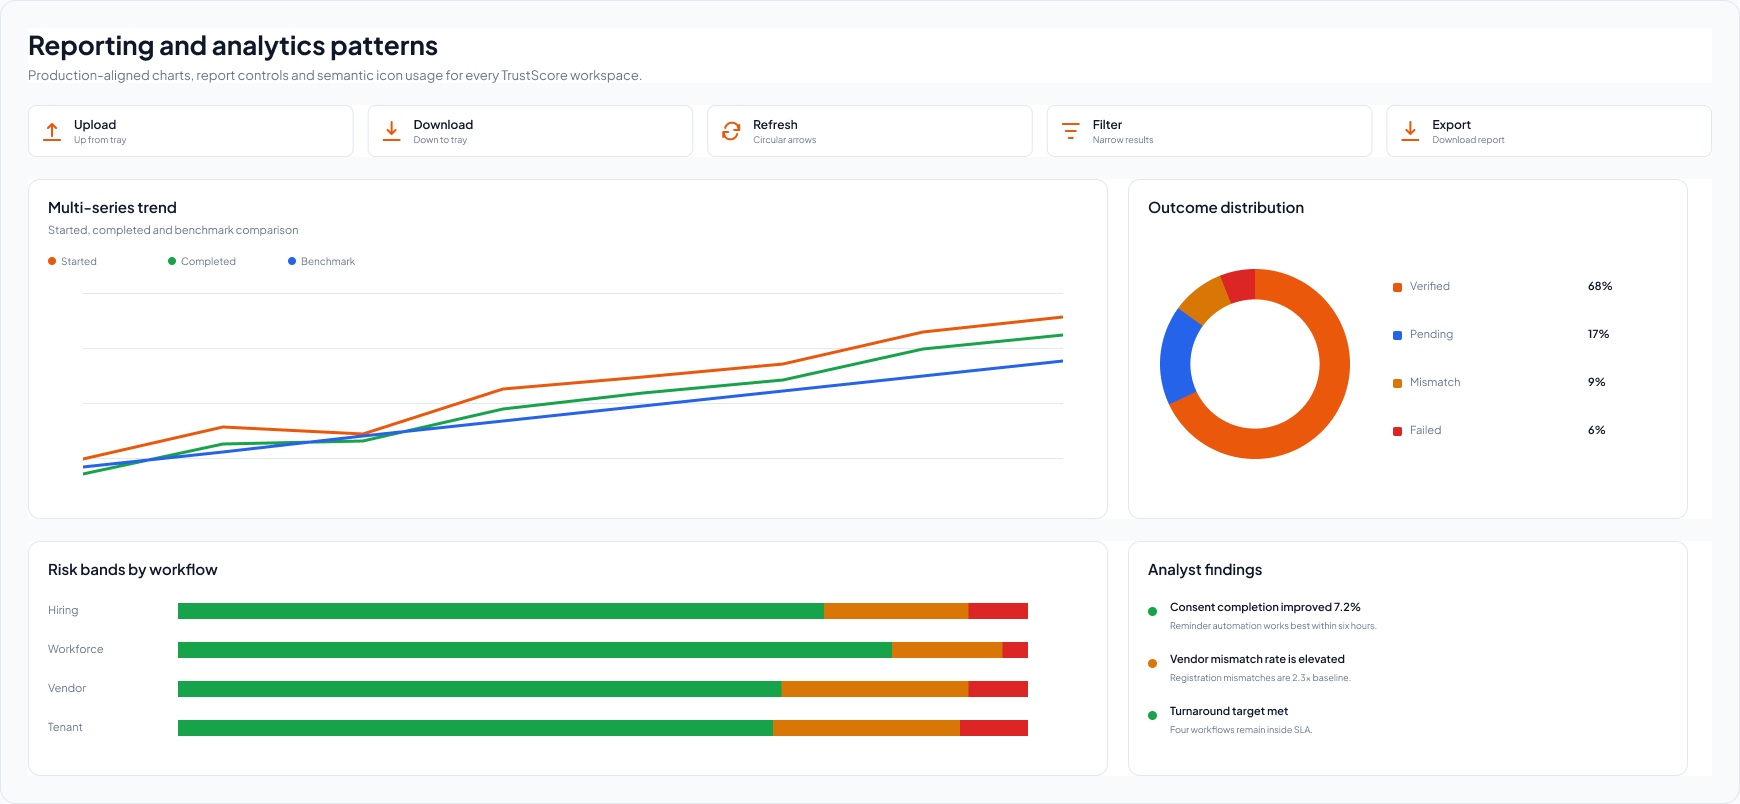Image resolution: width=1740 pixels, height=804 pixels.
Task: Select the Filter card label
Action: tap(1107, 125)
